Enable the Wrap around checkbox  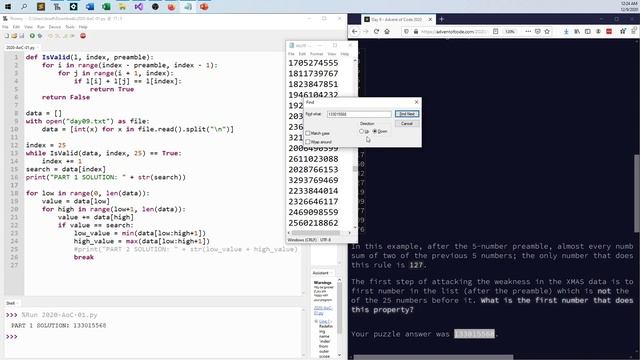pyautogui.click(x=308, y=142)
